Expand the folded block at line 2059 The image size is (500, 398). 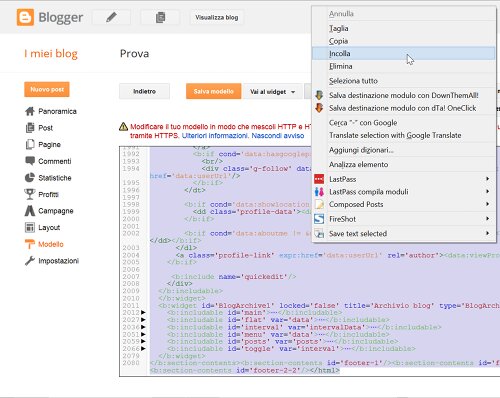click(x=143, y=341)
